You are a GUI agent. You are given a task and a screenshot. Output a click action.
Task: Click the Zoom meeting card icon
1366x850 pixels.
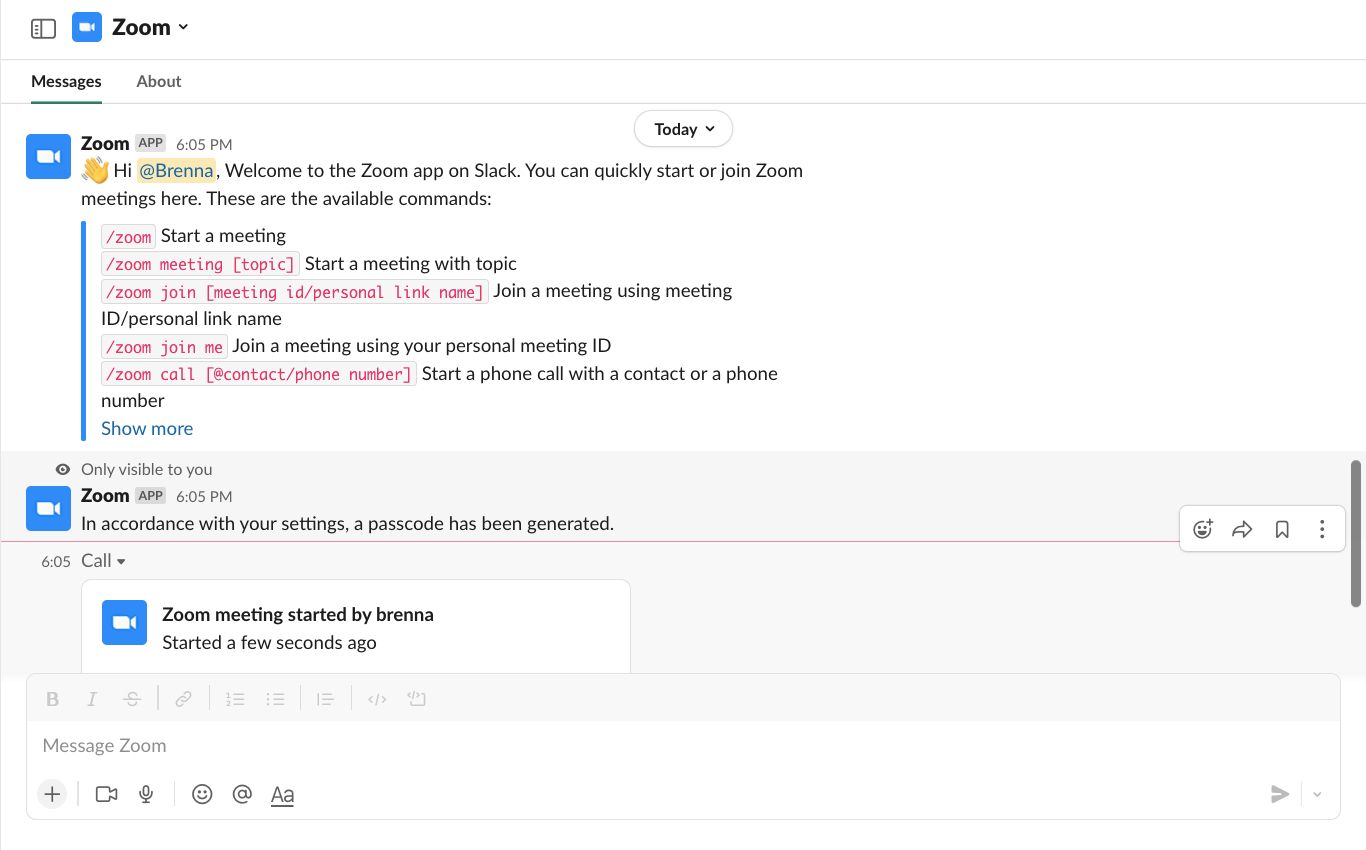[x=124, y=623]
